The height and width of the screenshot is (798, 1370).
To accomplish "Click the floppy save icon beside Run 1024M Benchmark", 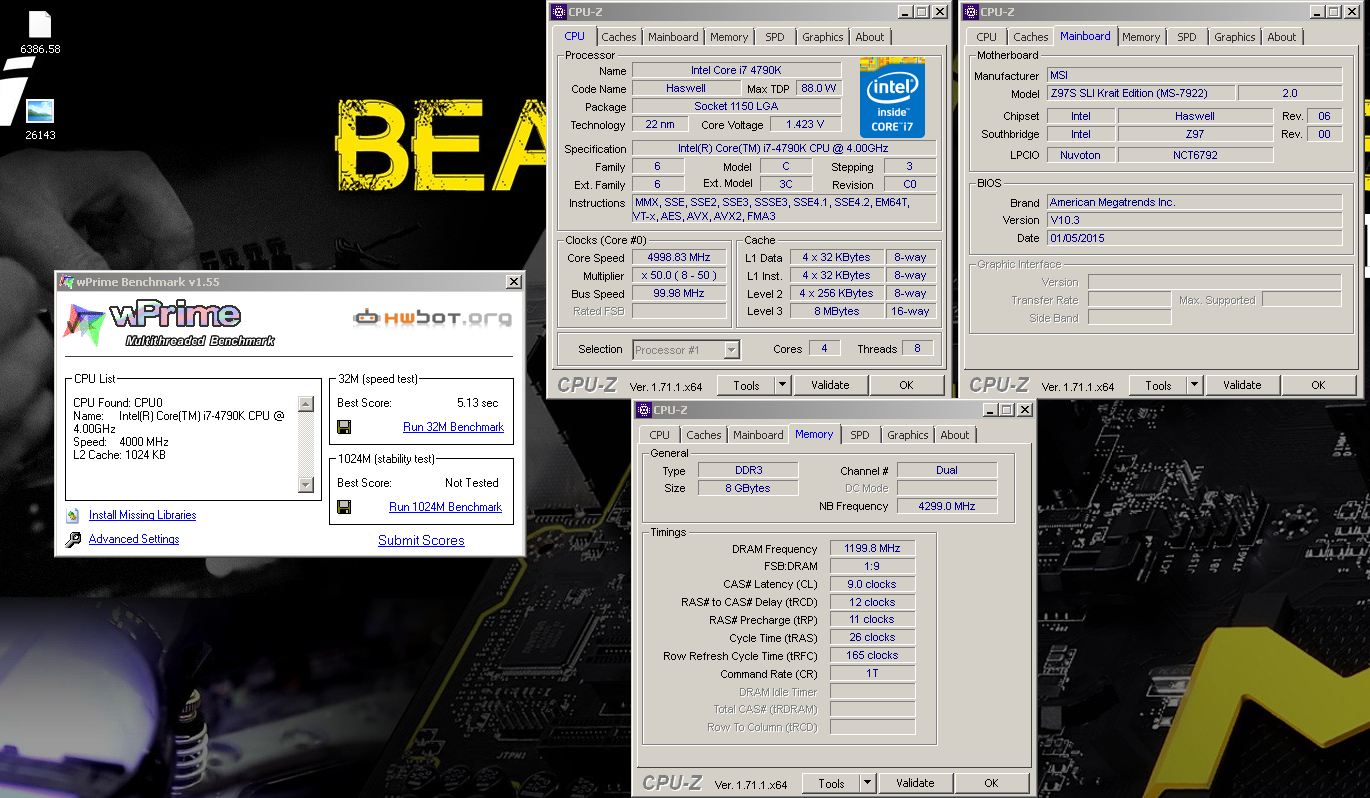I will 344,507.
